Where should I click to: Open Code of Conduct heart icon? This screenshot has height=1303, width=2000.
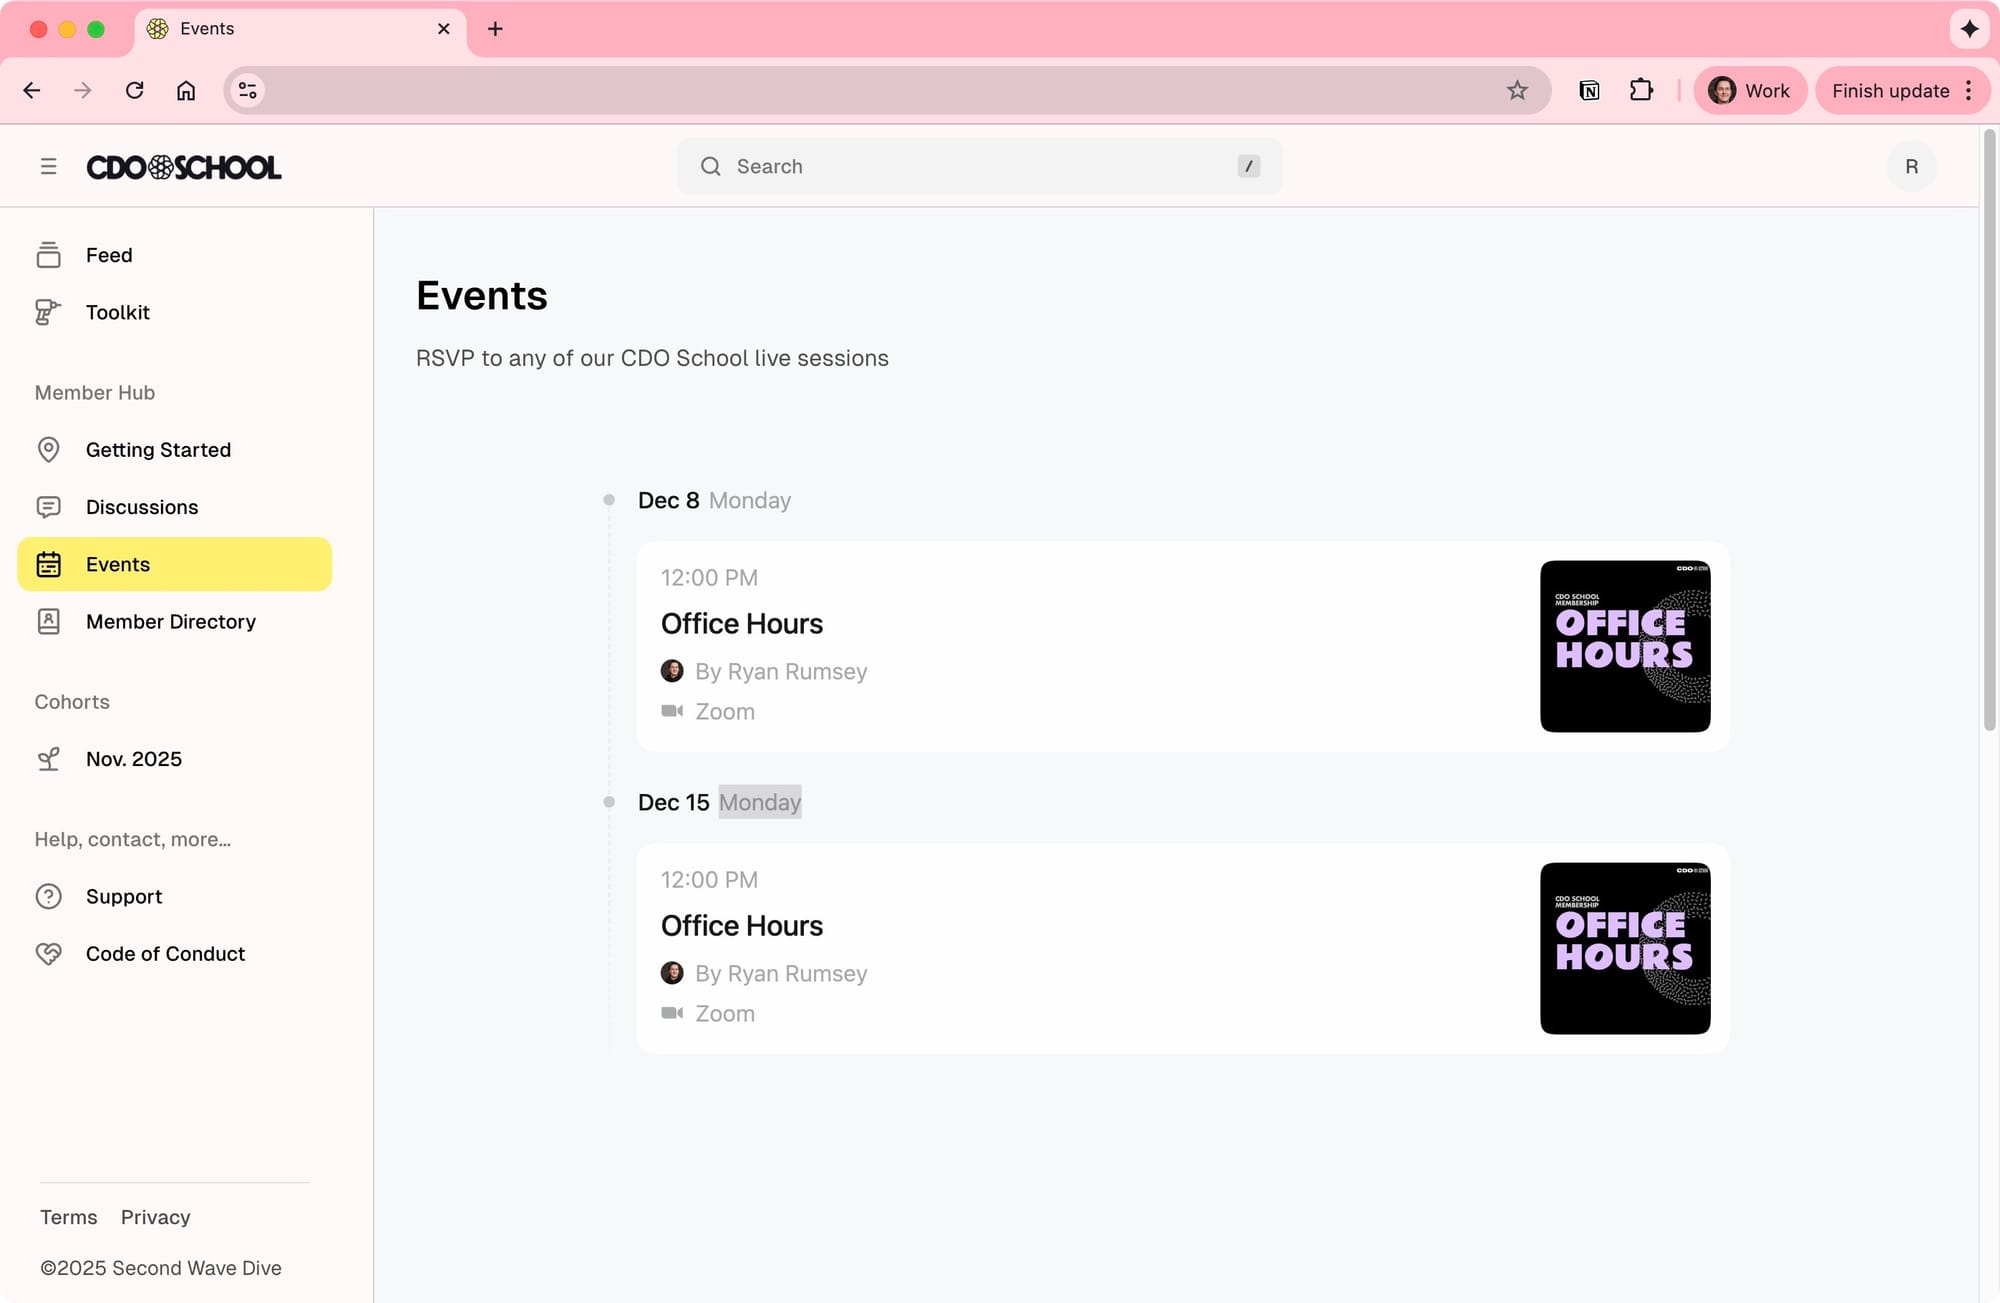point(48,954)
